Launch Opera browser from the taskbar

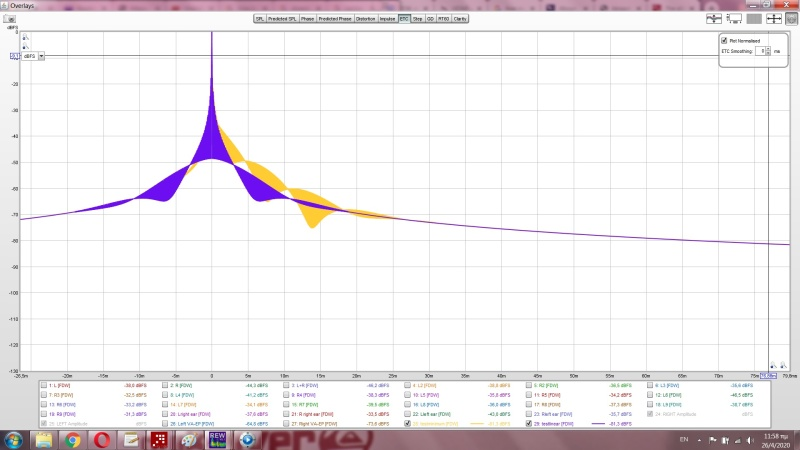(x=102, y=439)
